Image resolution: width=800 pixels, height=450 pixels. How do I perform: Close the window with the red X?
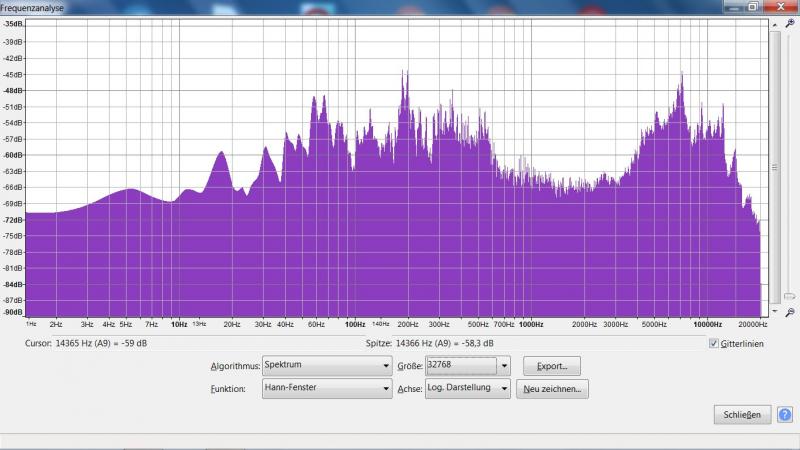781,6
